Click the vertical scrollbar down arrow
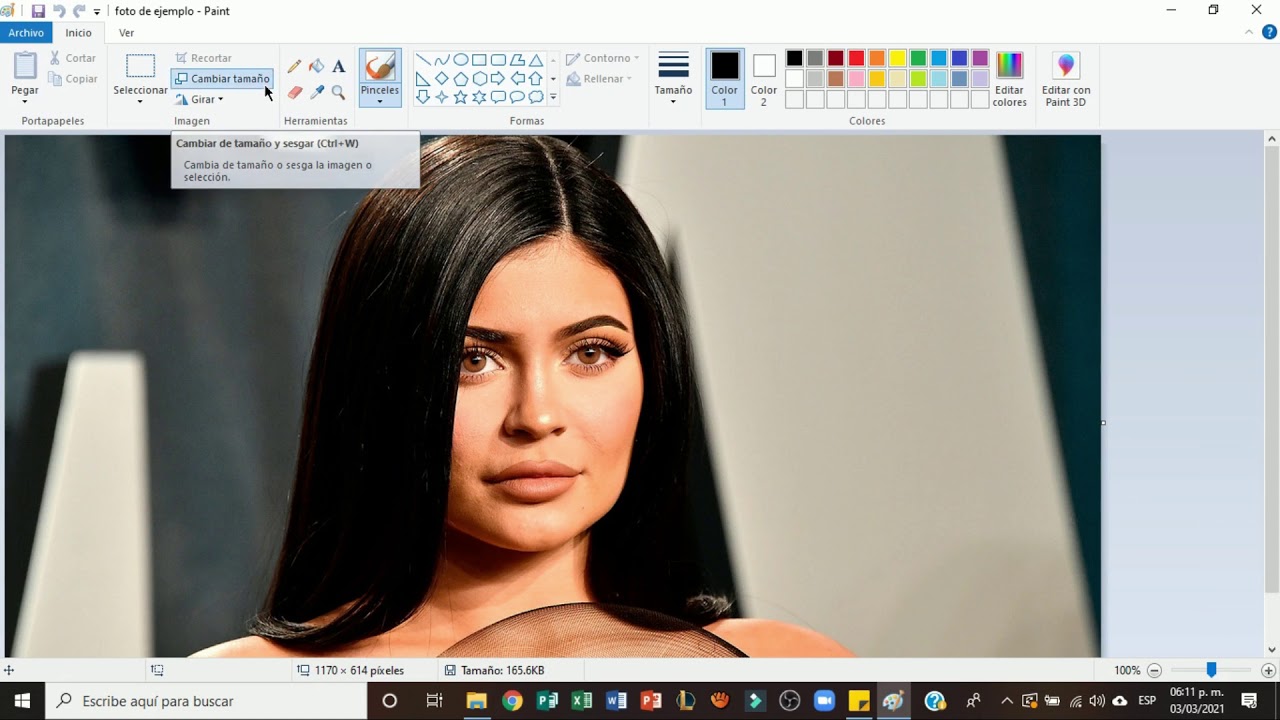The height and width of the screenshot is (720, 1280). coord(1272,650)
